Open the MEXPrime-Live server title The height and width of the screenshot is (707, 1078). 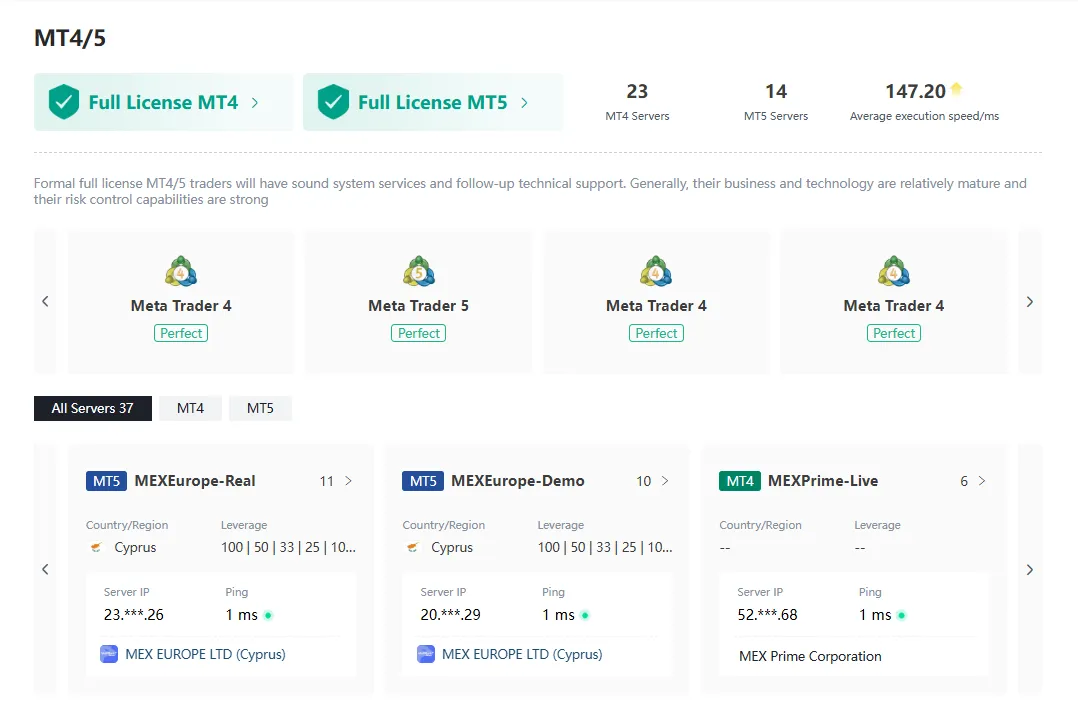coord(823,481)
